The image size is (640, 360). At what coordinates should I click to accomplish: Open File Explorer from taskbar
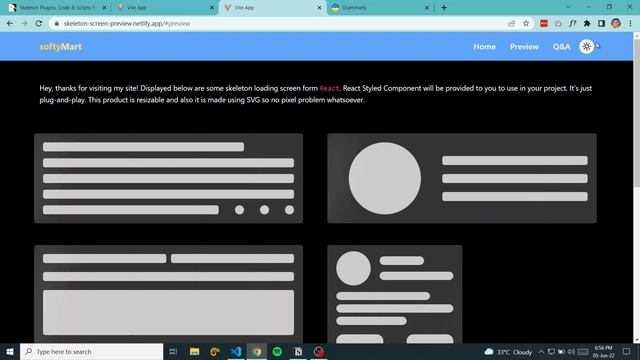pos(194,351)
